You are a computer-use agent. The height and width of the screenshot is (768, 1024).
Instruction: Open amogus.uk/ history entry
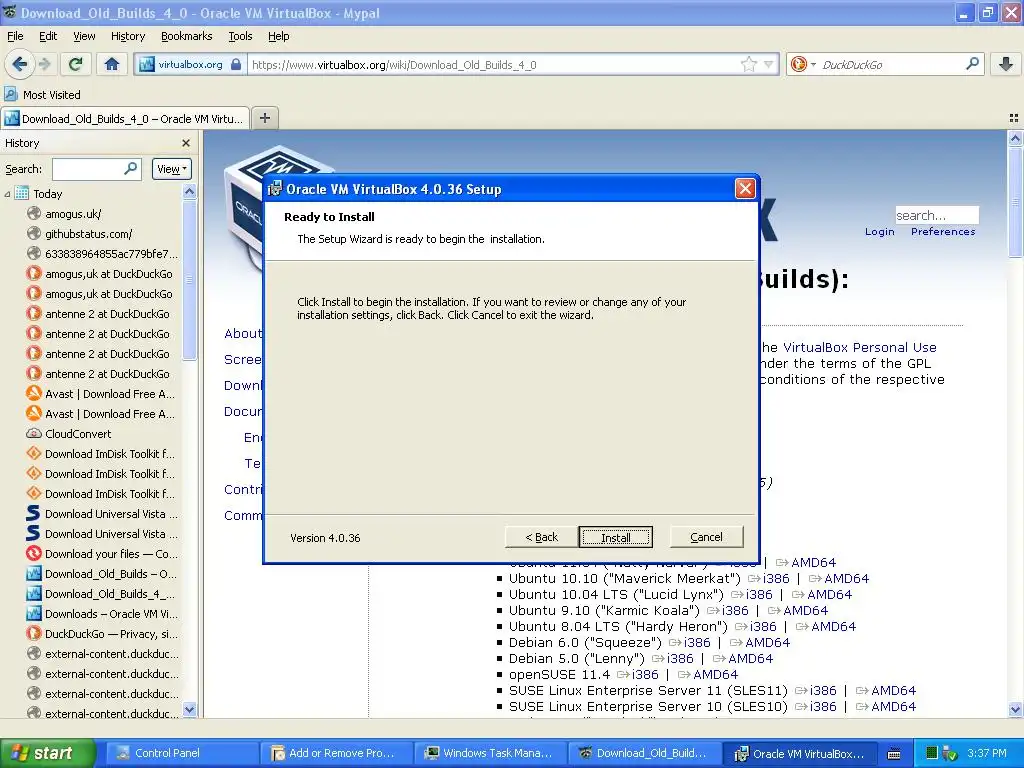coord(73,214)
